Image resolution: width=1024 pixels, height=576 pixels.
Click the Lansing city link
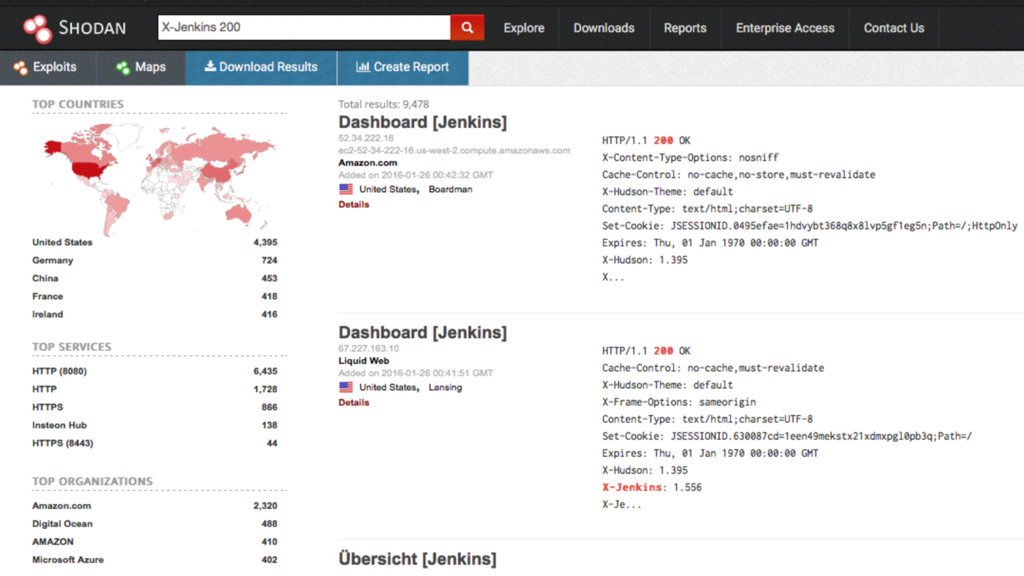(x=445, y=387)
